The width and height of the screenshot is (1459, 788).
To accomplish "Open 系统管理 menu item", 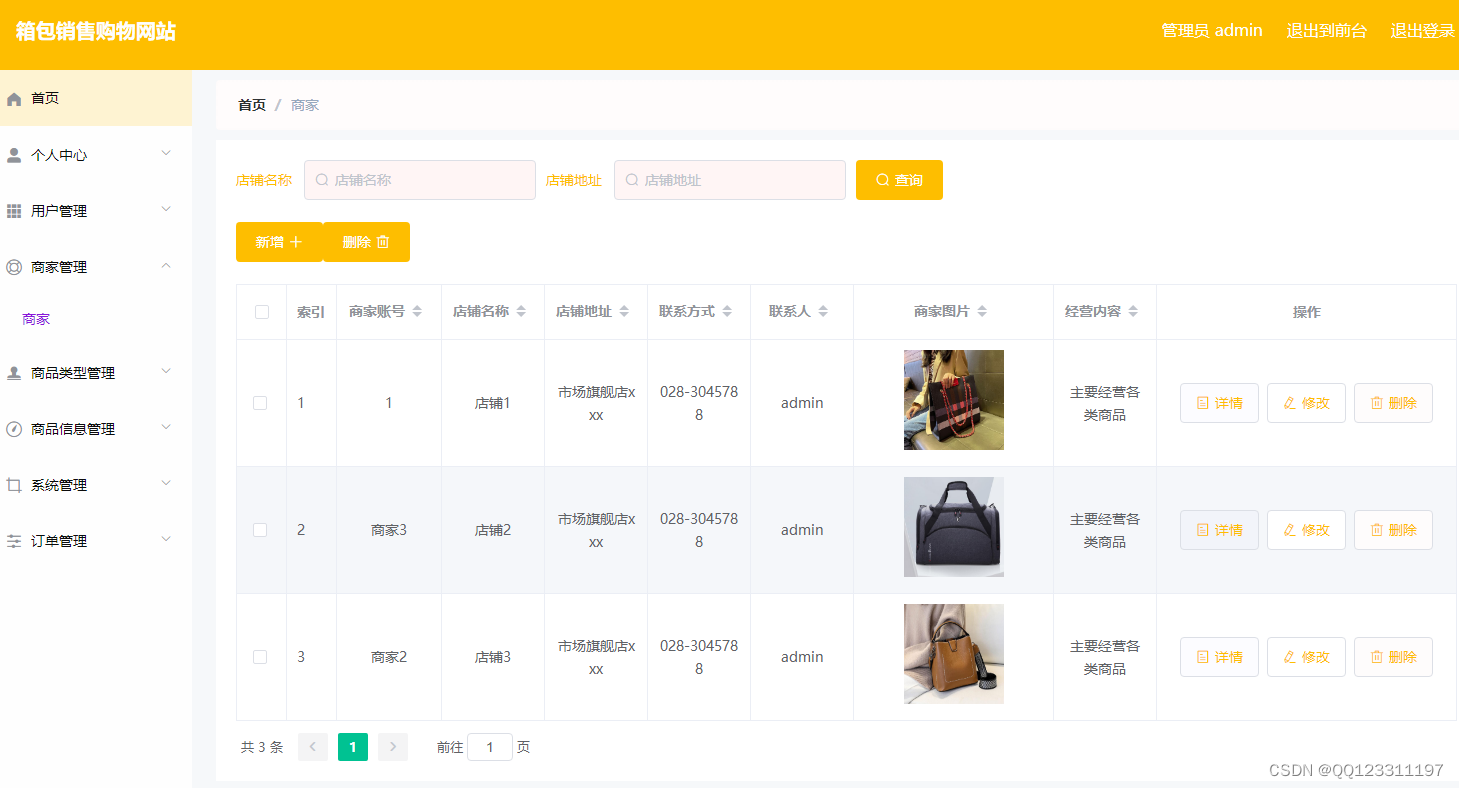I will tap(96, 485).
